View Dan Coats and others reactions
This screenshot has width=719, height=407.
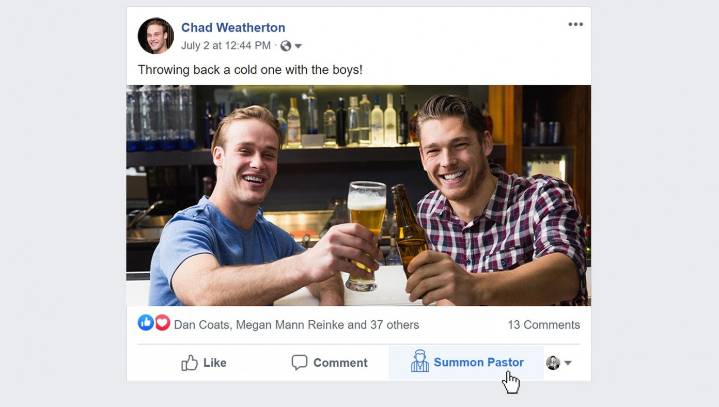[x=296, y=324]
